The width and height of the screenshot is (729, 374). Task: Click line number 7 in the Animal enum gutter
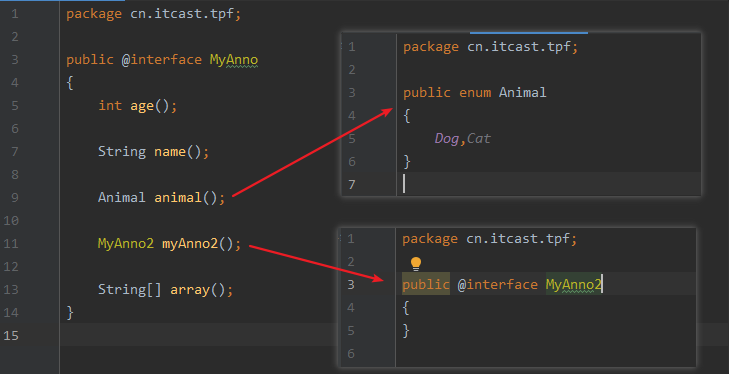[352, 185]
